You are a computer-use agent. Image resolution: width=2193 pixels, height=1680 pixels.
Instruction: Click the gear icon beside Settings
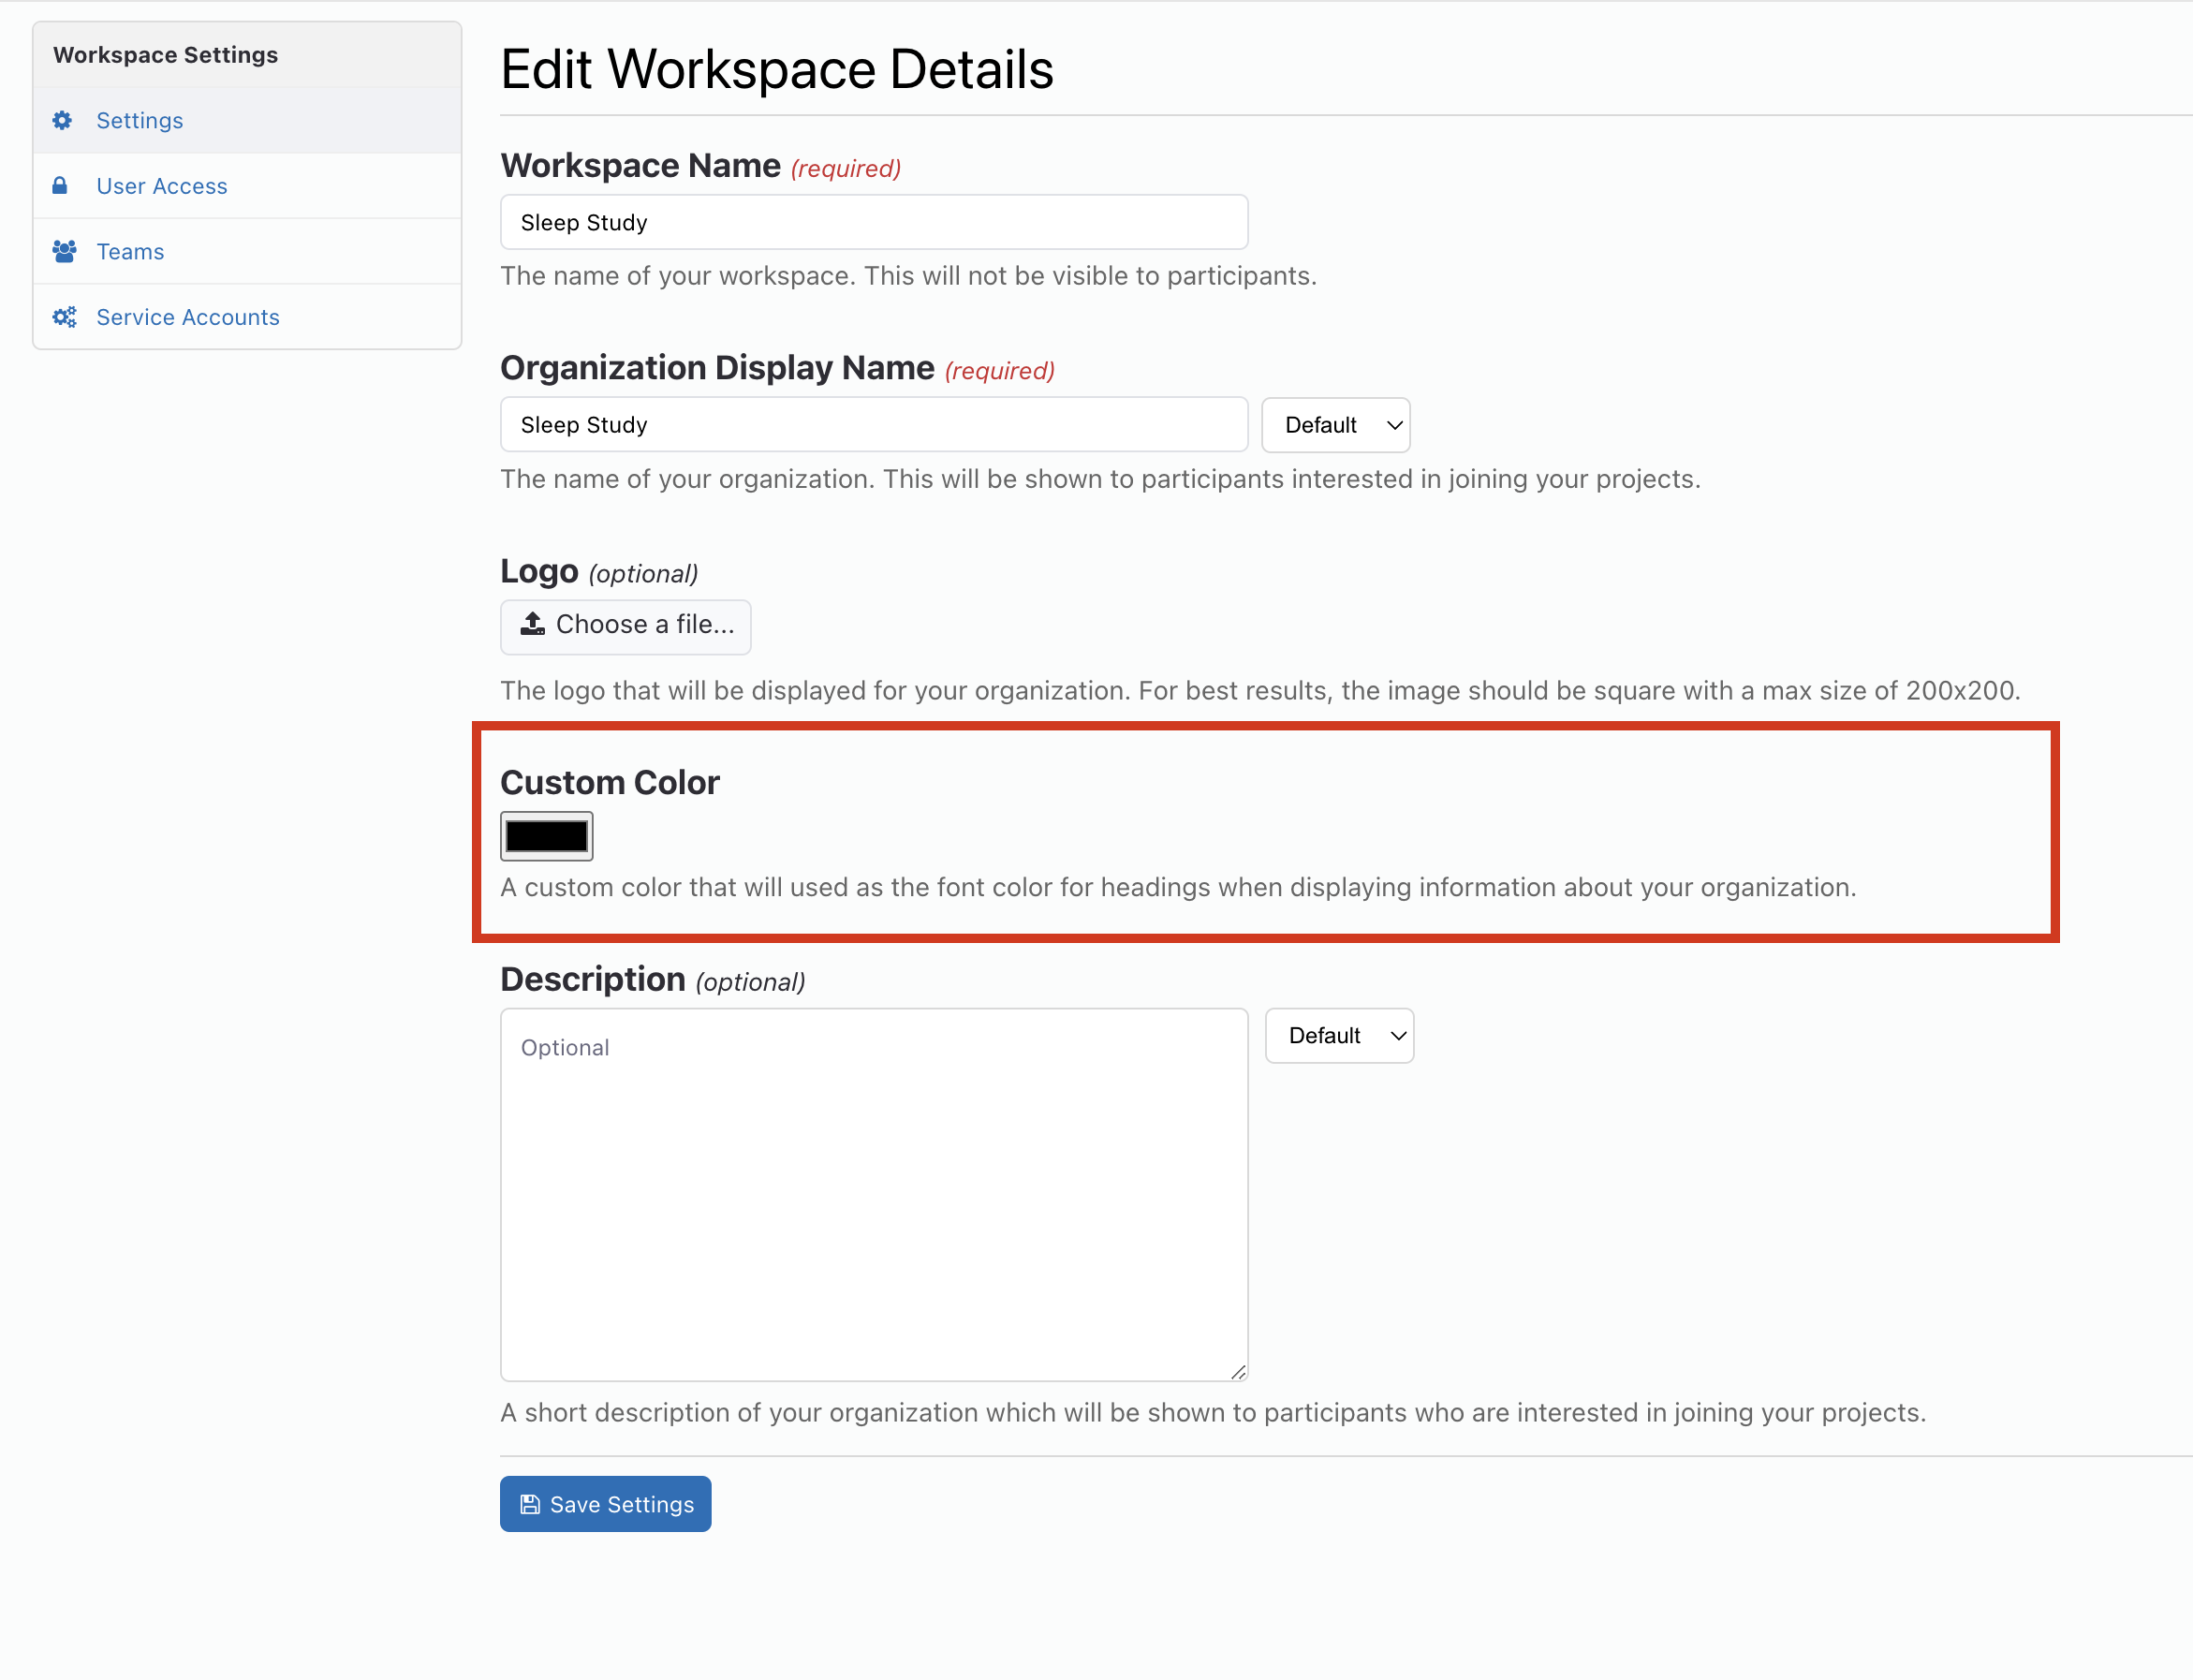[x=62, y=120]
